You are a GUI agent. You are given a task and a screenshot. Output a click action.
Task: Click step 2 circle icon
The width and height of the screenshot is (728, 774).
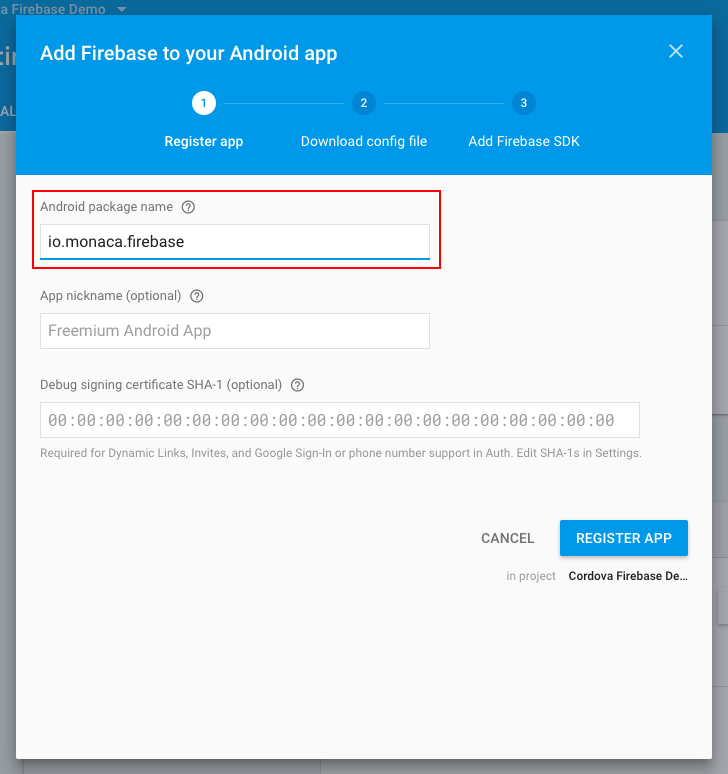tap(364, 103)
